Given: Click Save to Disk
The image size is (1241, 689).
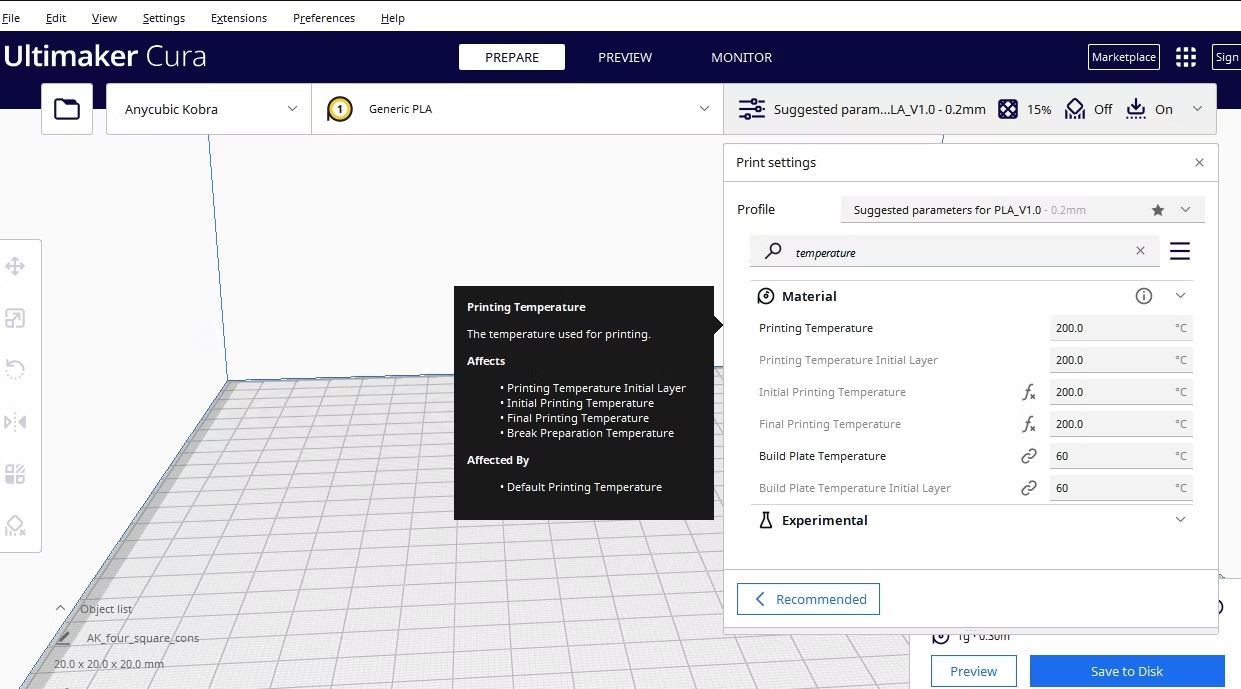Looking at the screenshot, I should tap(1127, 671).
